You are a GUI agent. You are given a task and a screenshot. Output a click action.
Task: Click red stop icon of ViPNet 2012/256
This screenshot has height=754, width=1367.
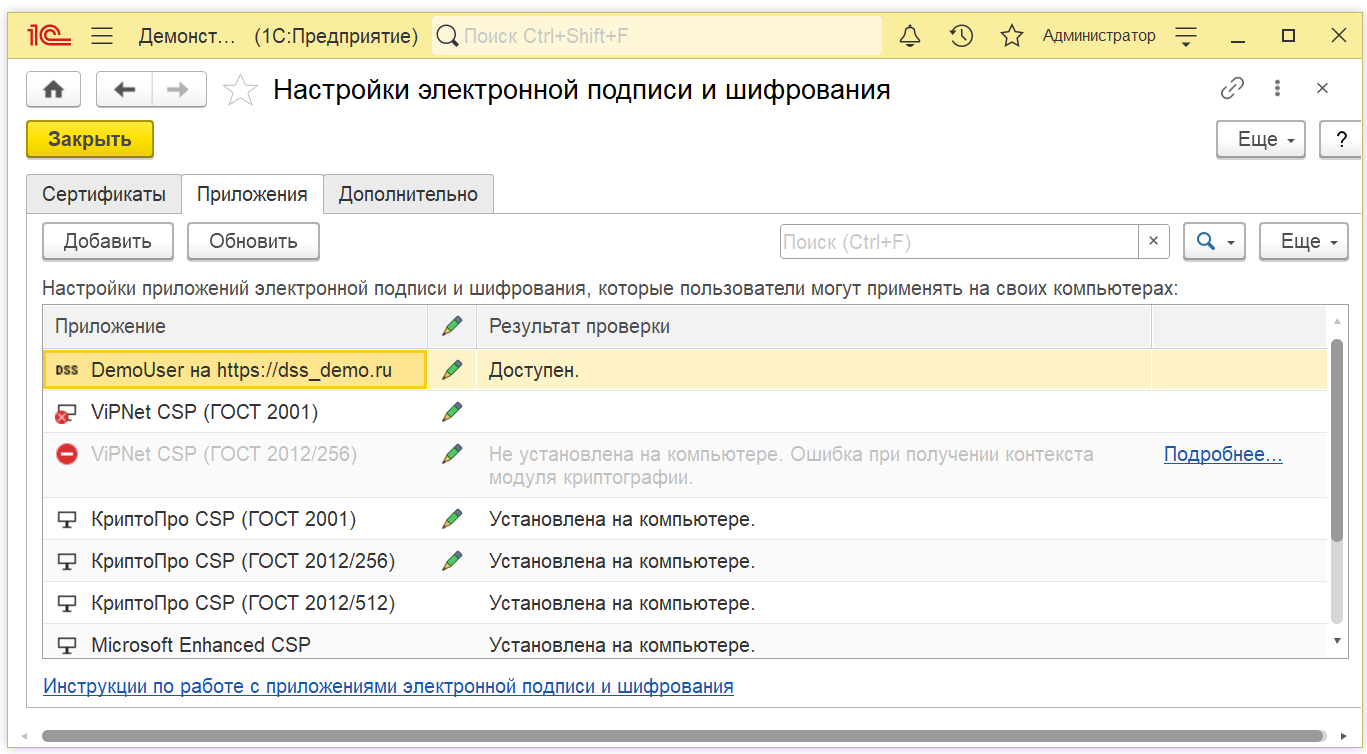(x=67, y=454)
